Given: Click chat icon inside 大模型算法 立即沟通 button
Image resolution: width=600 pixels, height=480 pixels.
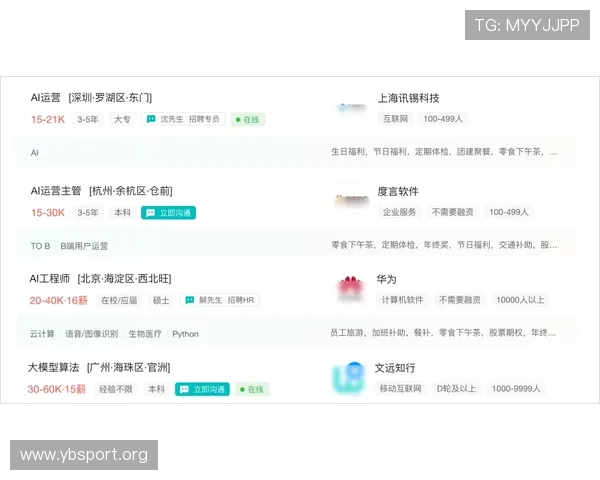Looking at the screenshot, I should (x=184, y=389).
